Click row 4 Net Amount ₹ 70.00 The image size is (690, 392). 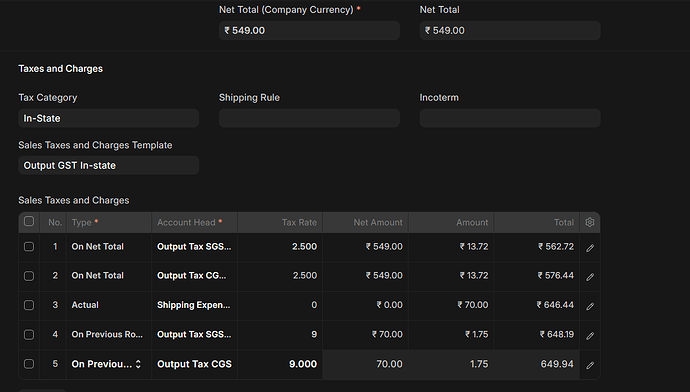point(387,334)
